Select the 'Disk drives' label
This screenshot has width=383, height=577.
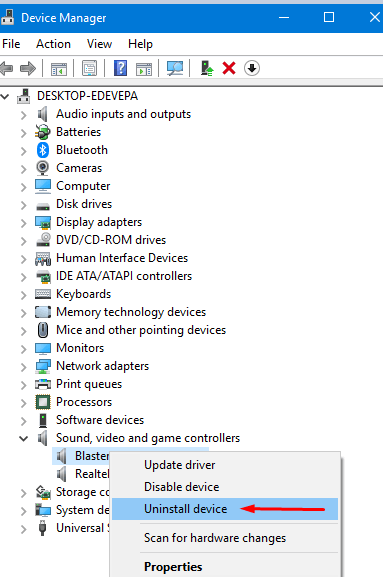[84, 203]
